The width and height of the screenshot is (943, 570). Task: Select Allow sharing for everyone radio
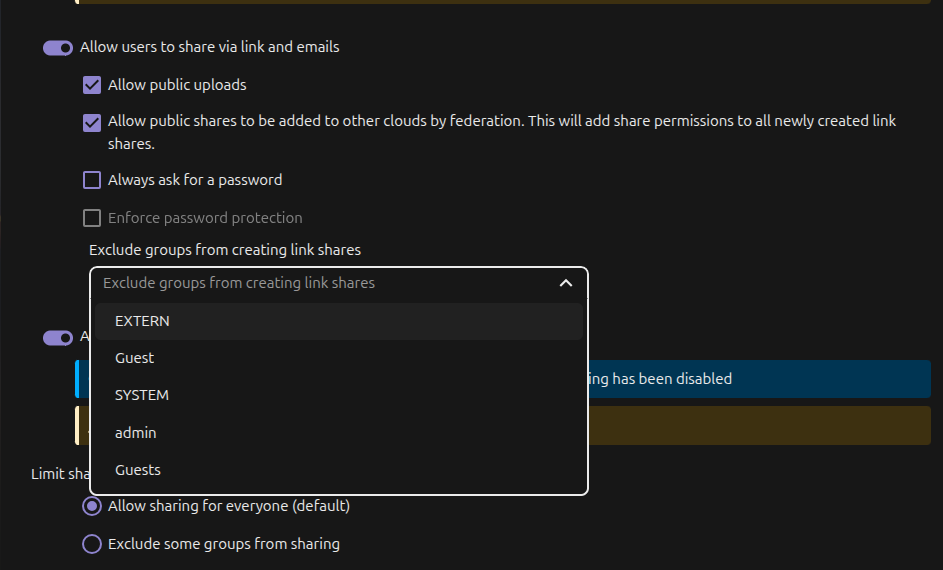click(x=92, y=506)
